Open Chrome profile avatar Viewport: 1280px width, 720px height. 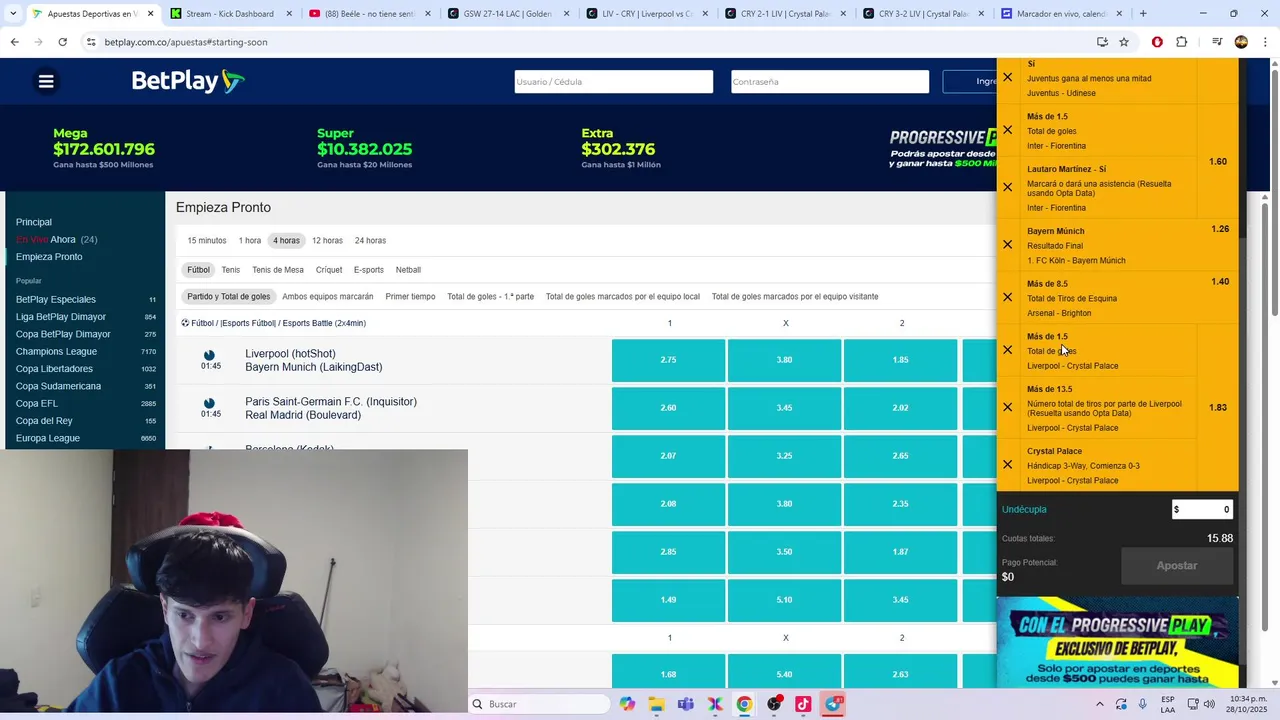1241,42
